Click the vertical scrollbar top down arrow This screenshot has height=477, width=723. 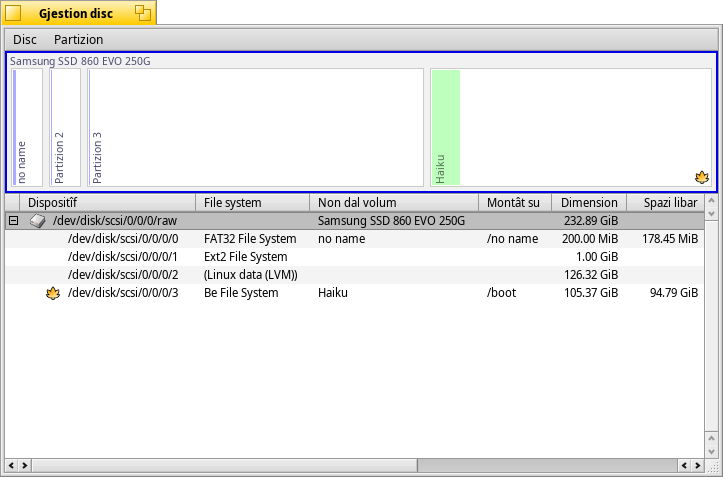point(711,214)
